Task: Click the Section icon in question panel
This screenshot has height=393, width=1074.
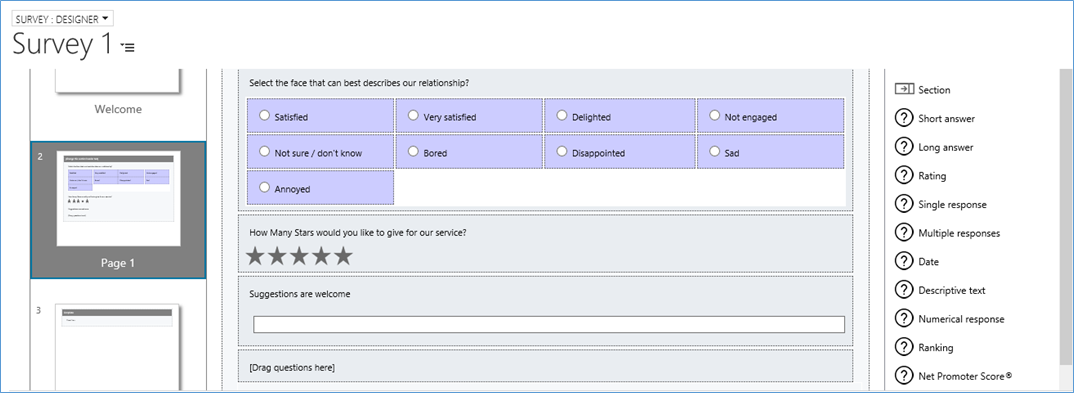Action: 904,89
